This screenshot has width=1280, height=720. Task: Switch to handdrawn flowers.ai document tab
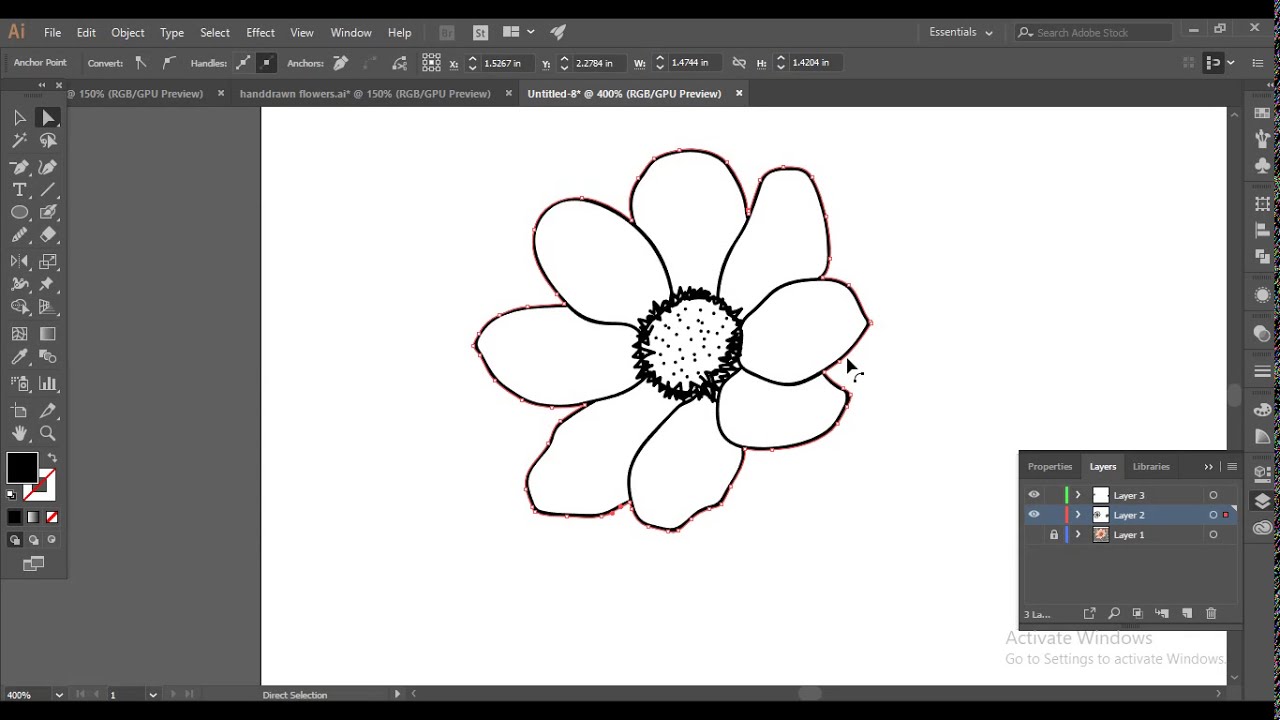(x=365, y=94)
